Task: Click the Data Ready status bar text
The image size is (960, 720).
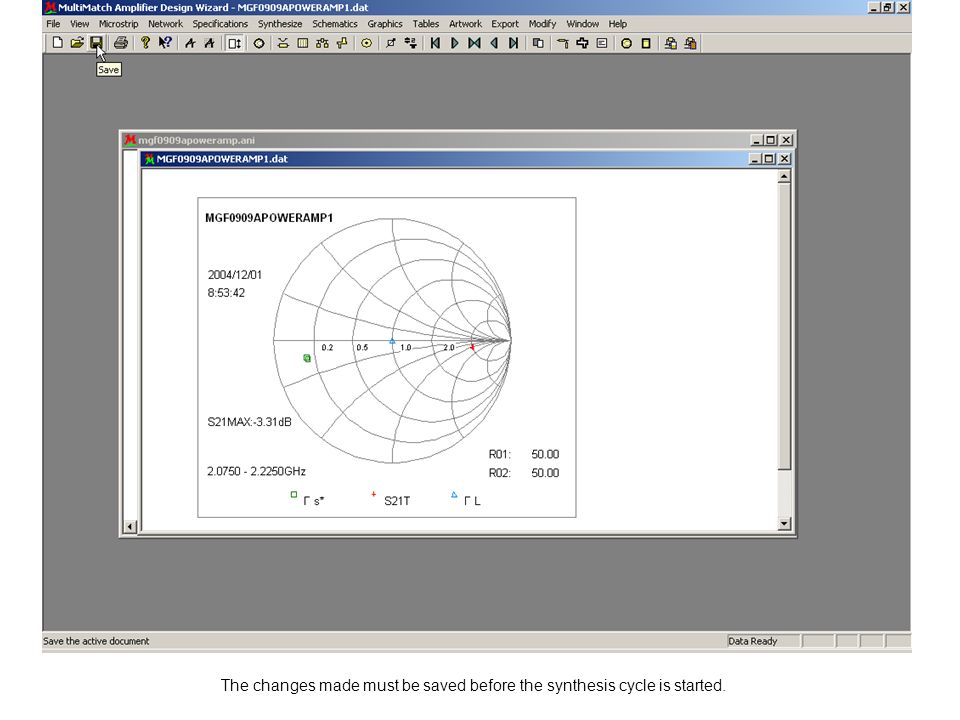Action: (752, 641)
